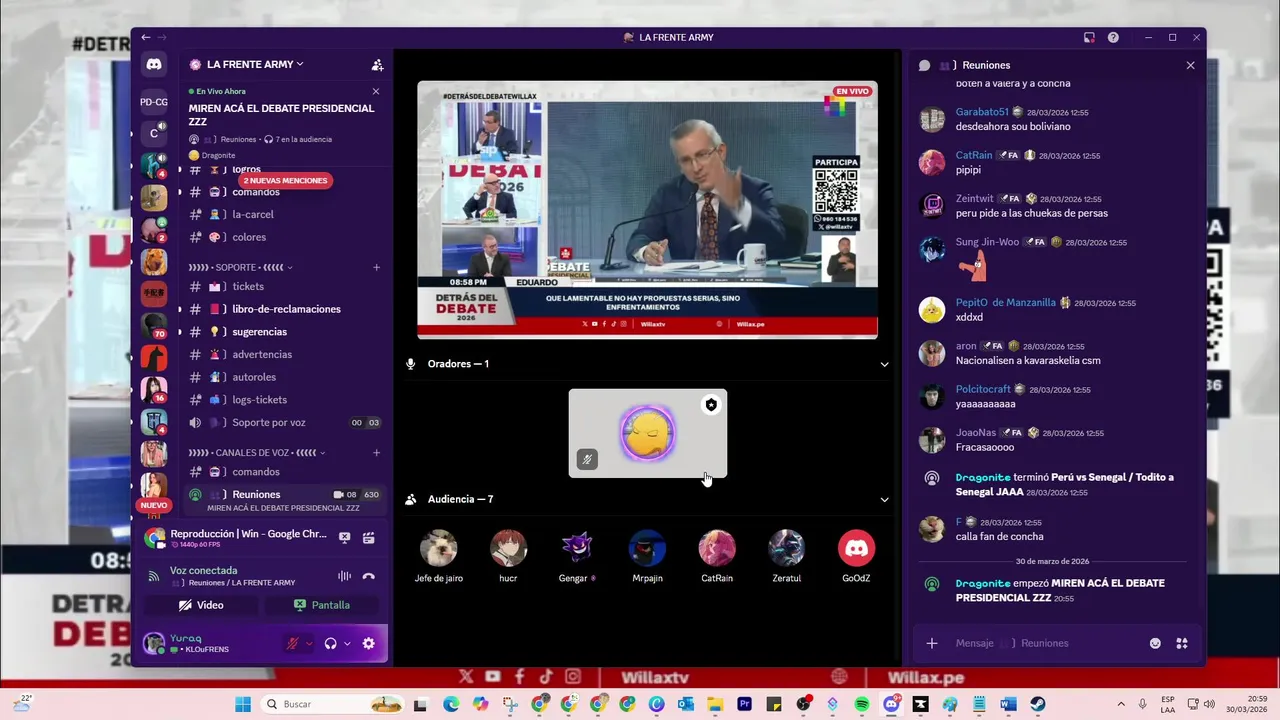Add channel to SOPORTE category
Screen dimensions: 1280x720
(377, 267)
